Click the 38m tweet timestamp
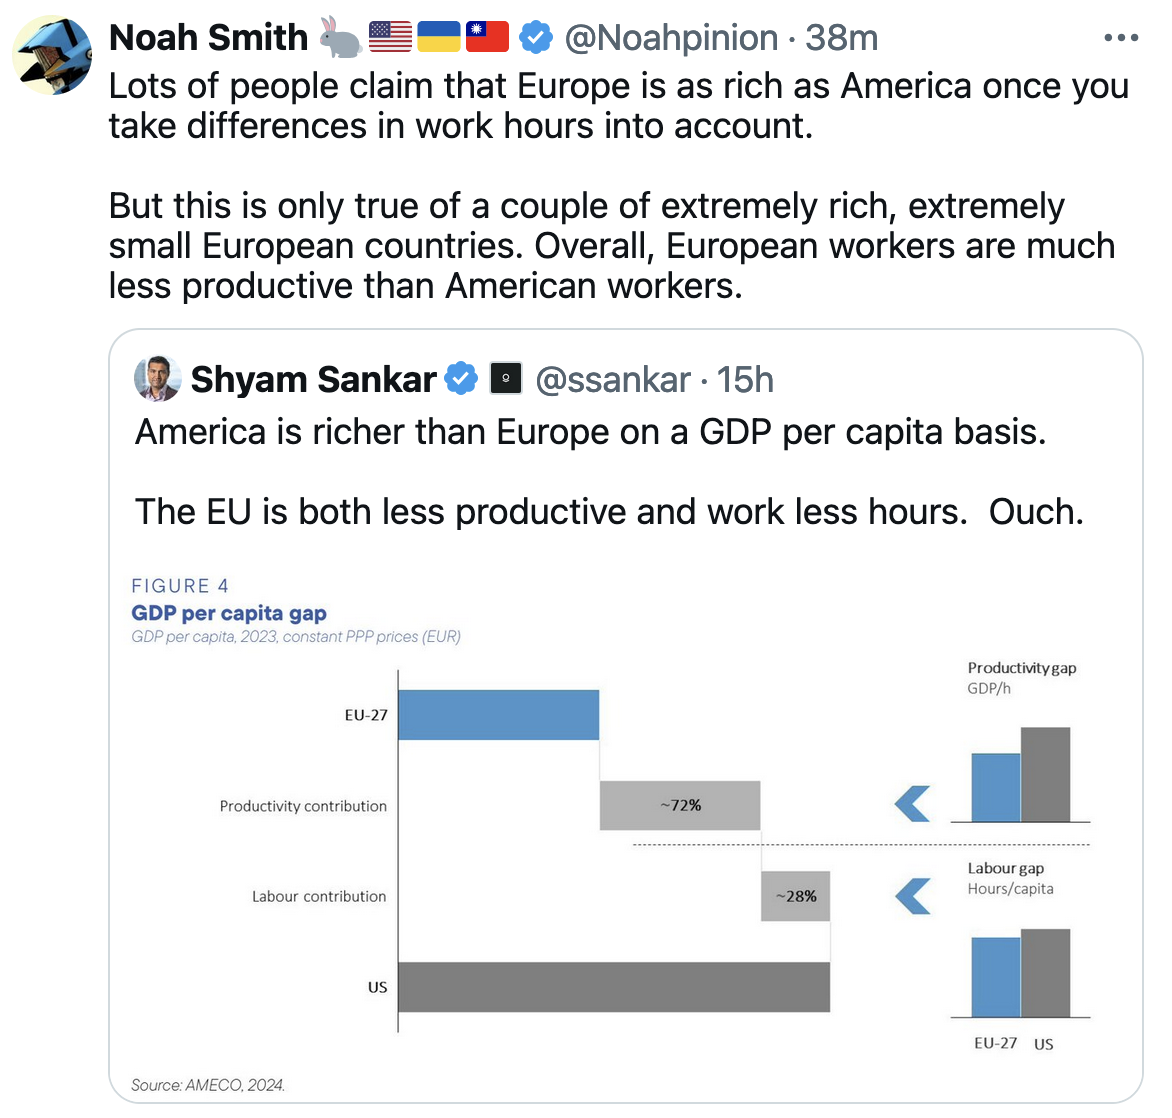Image resolution: width=1172 pixels, height=1118 pixels. [842, 38]
